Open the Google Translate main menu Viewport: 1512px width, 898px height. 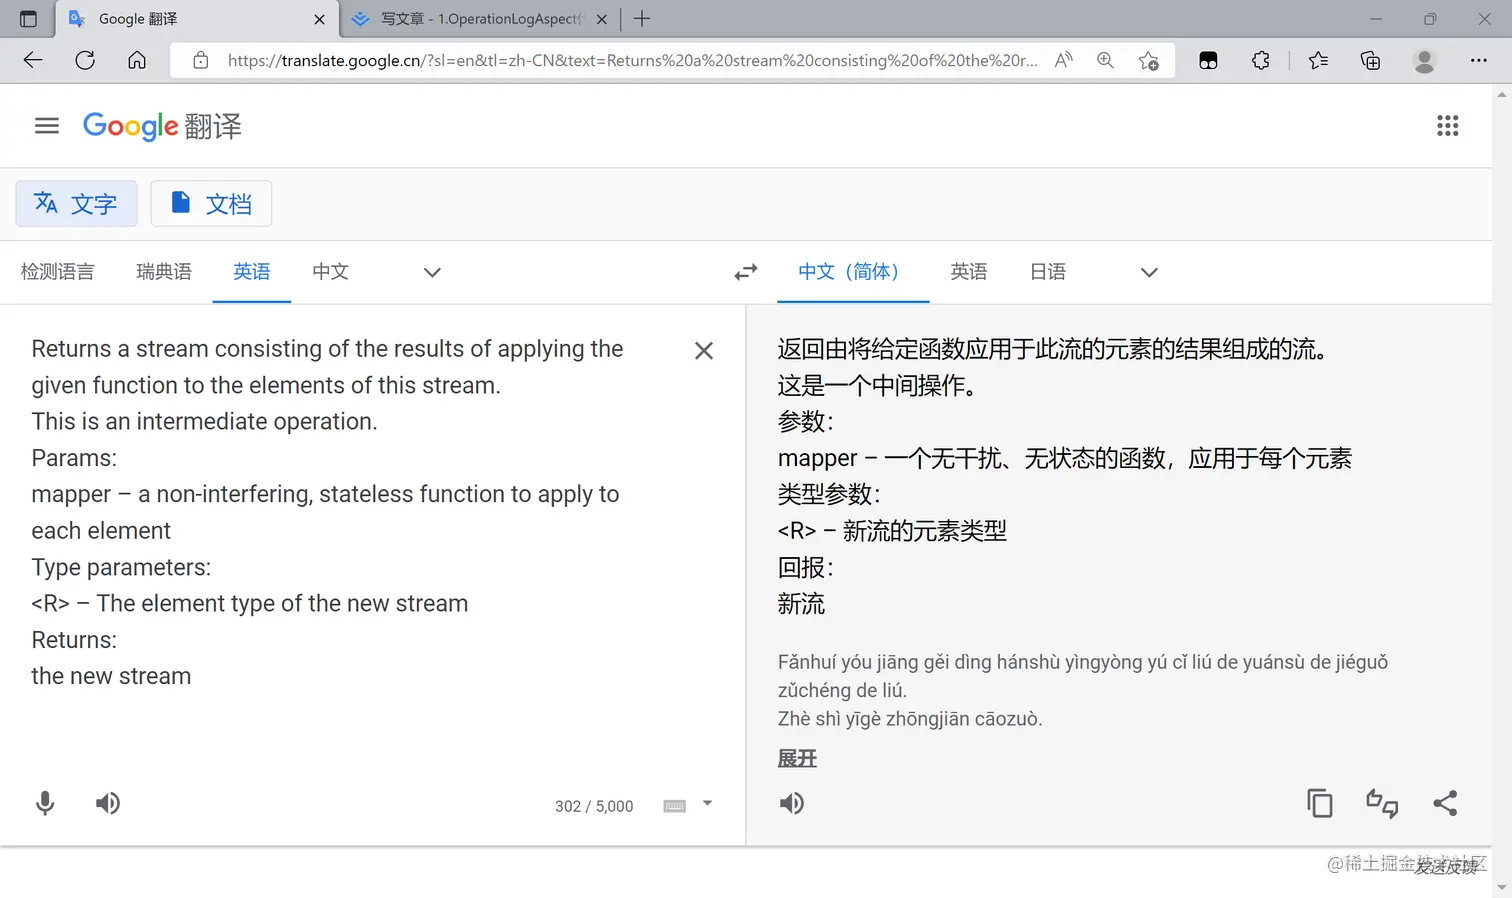pyautogui.click(x=47, y=126)
